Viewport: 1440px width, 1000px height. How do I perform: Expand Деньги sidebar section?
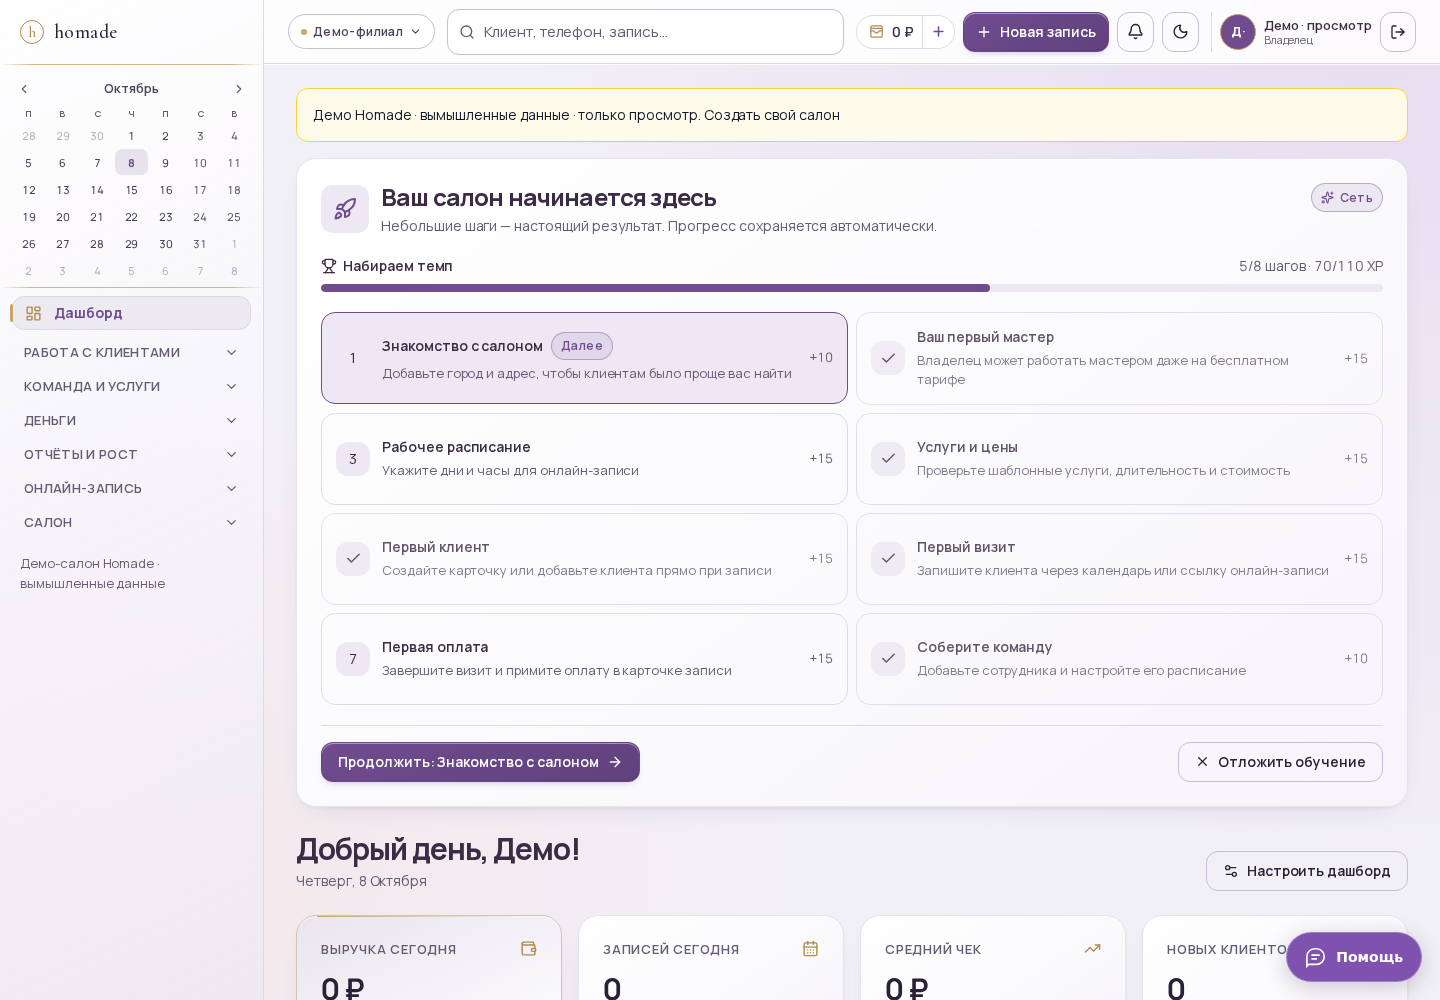tap(131, 420)
